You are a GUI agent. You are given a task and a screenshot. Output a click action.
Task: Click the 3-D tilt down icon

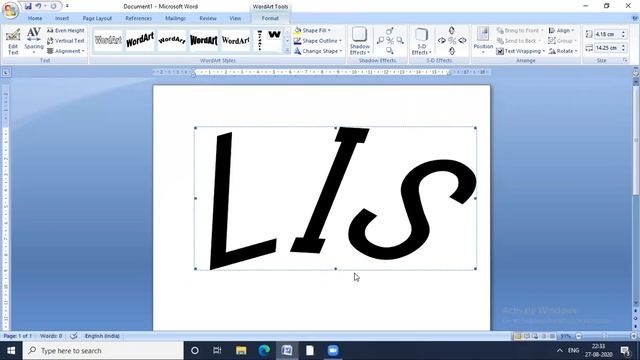coord(451,51)
